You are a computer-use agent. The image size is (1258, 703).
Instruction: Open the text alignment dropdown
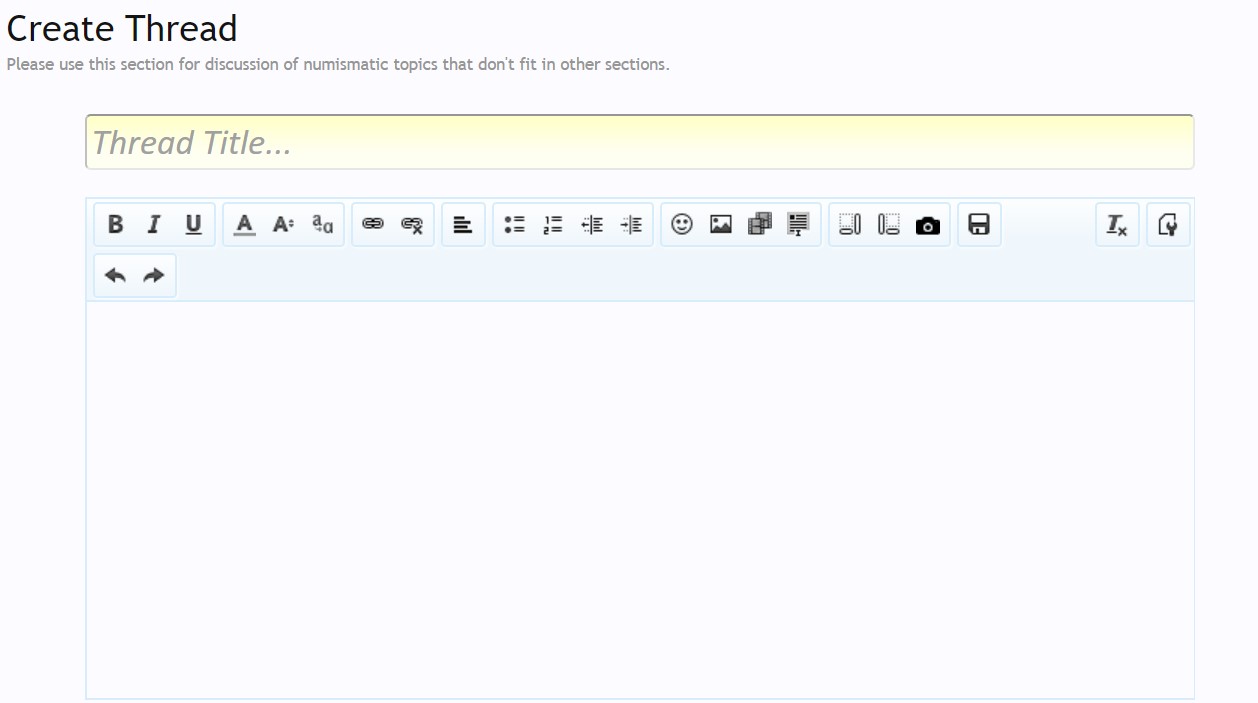click(463, 225)
